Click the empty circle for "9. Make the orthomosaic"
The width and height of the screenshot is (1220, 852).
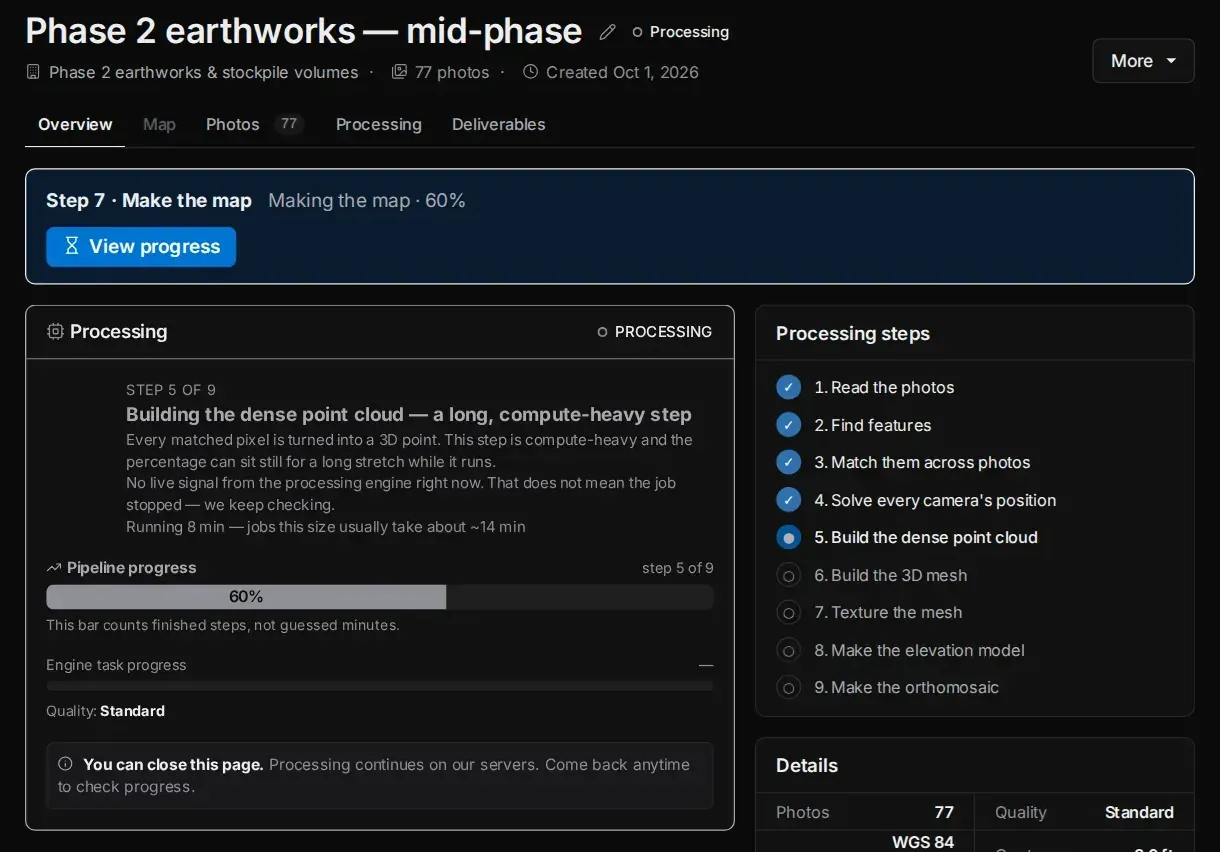click(789, 687)
